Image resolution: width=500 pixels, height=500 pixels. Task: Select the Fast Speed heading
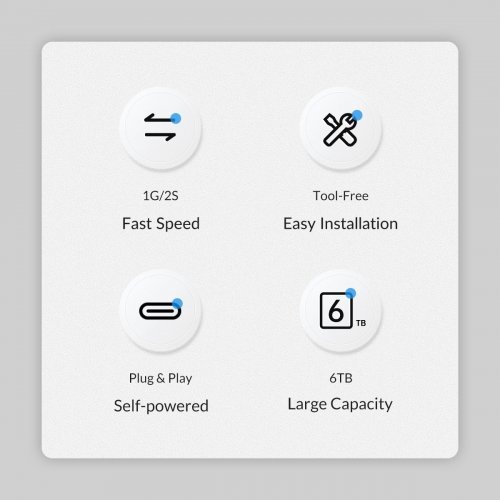[161, 224]
